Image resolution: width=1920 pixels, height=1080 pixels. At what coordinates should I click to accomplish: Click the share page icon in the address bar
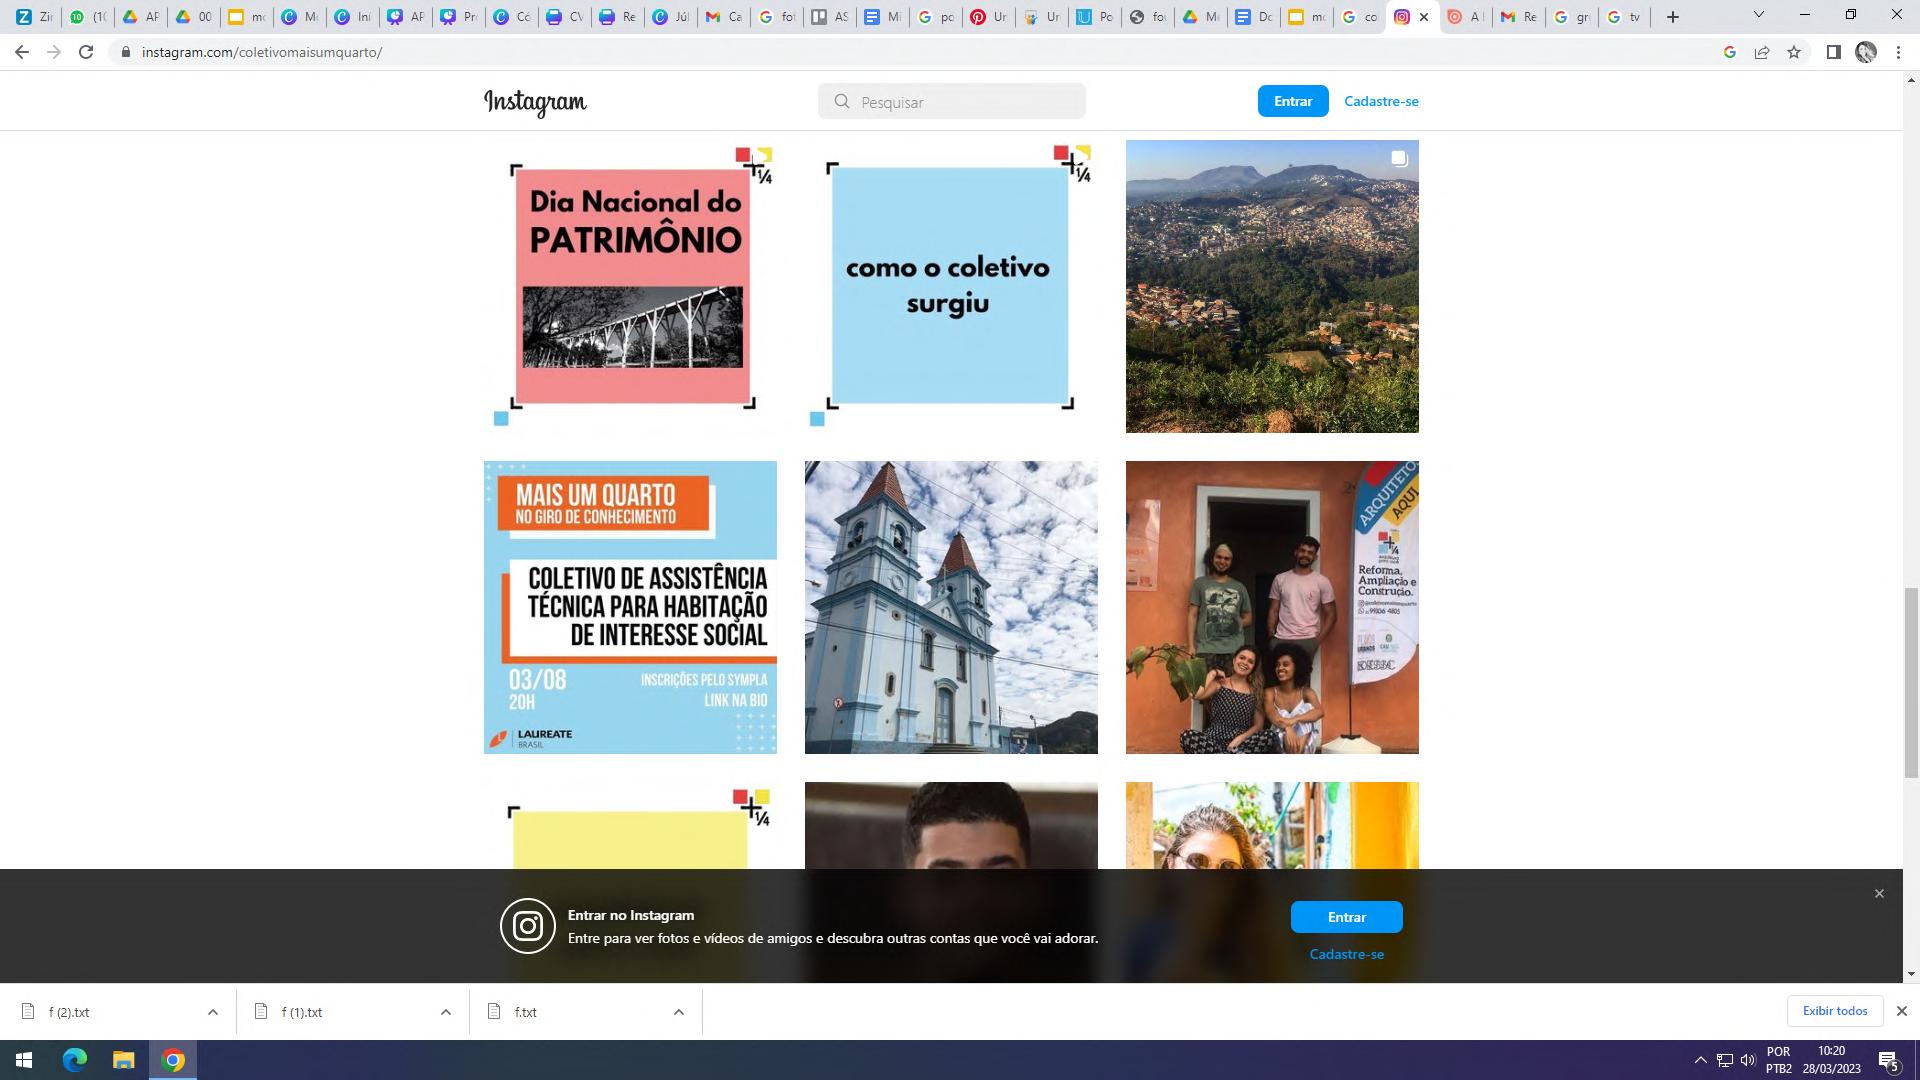pos(1762,52)
